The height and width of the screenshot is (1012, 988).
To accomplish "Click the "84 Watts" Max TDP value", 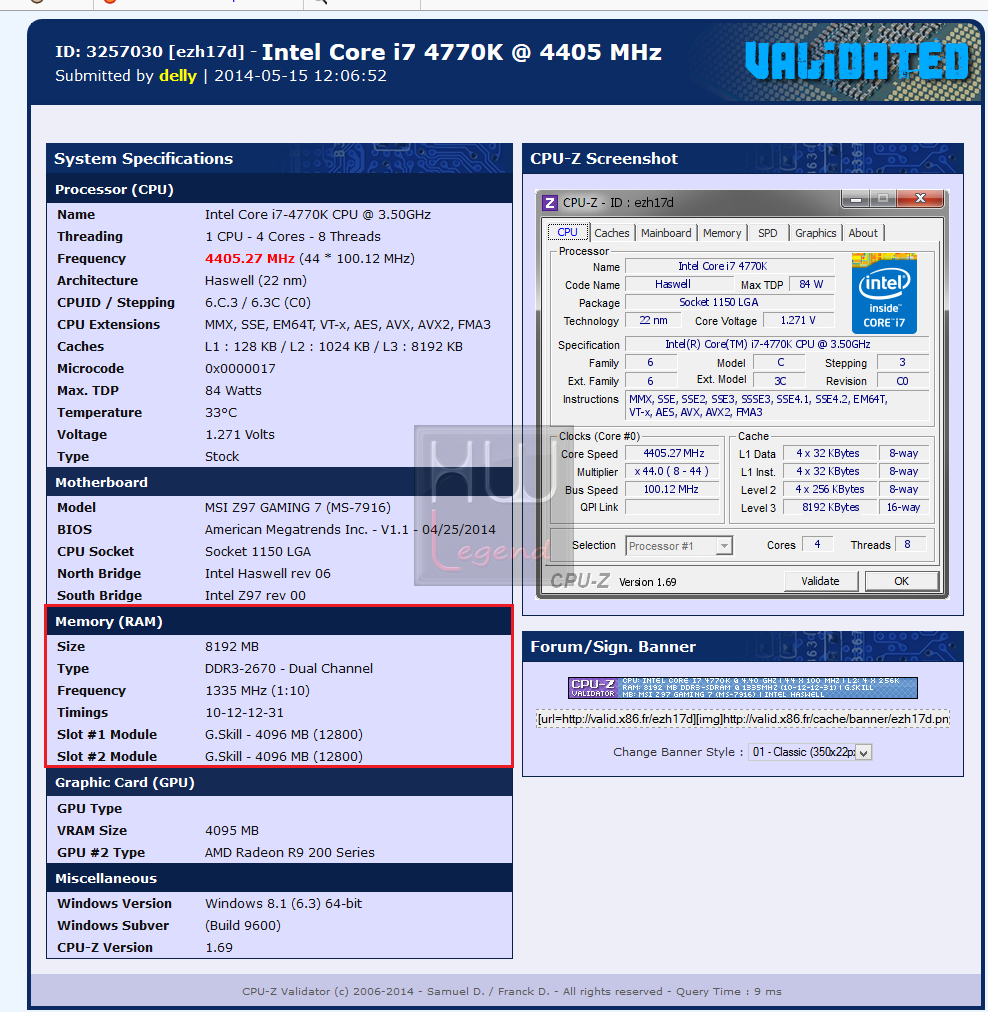I will click(233, 390).
